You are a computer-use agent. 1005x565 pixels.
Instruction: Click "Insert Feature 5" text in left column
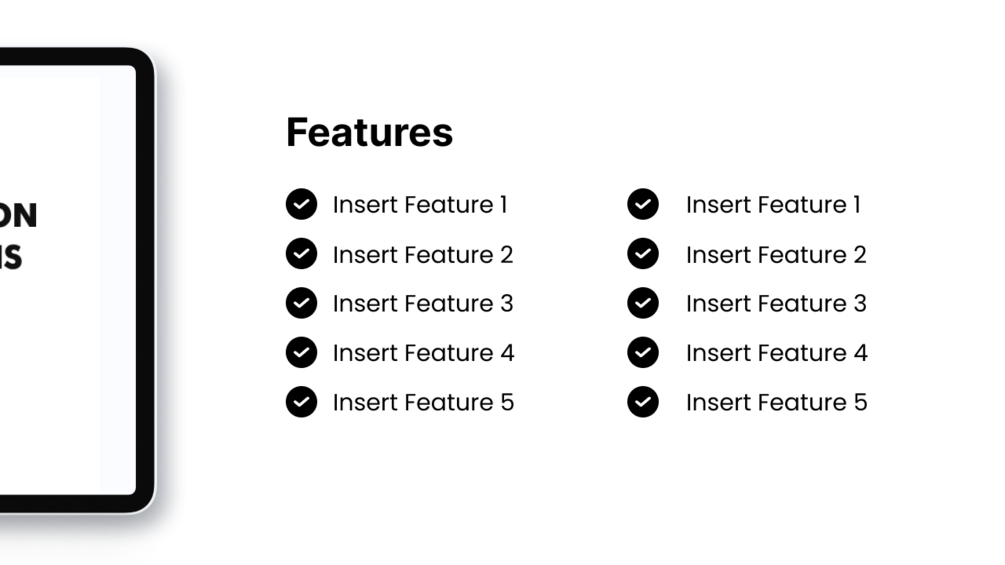coord(423,402)
